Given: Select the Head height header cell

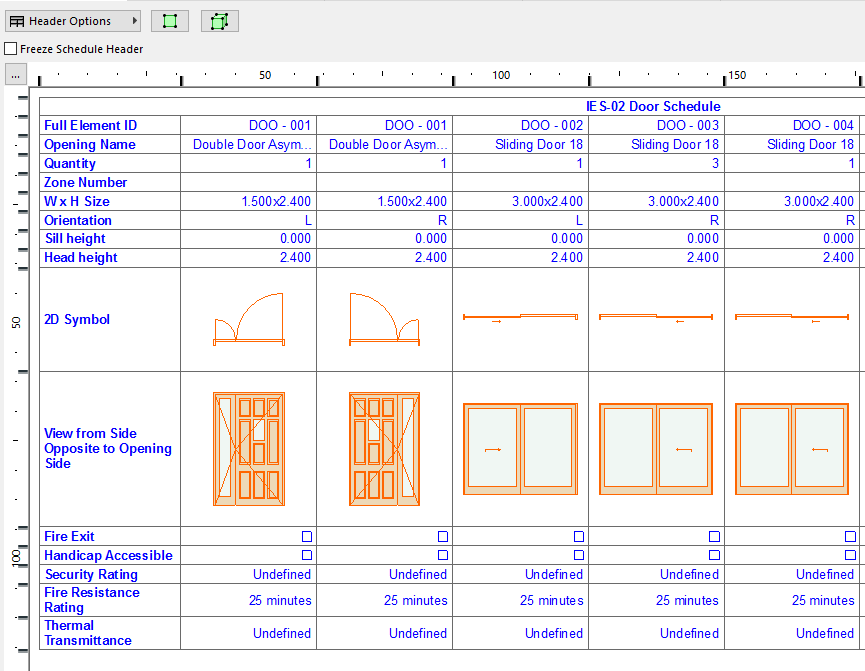Looking at the screenshot, I should pos(110,258).
